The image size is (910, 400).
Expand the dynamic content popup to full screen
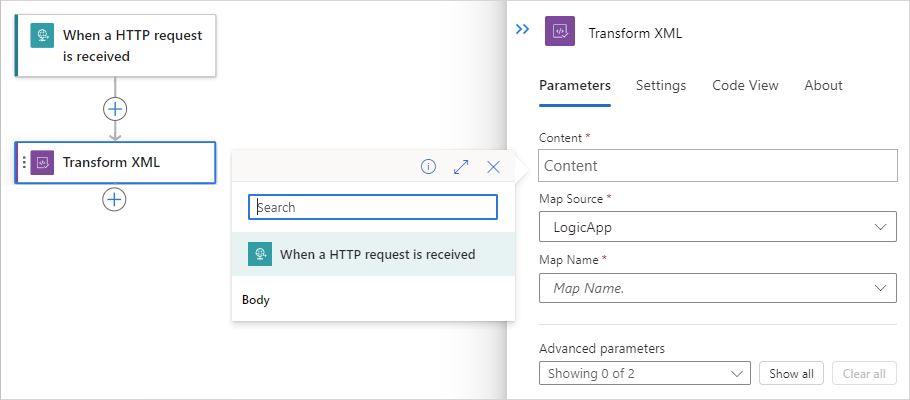coord(461,167)
